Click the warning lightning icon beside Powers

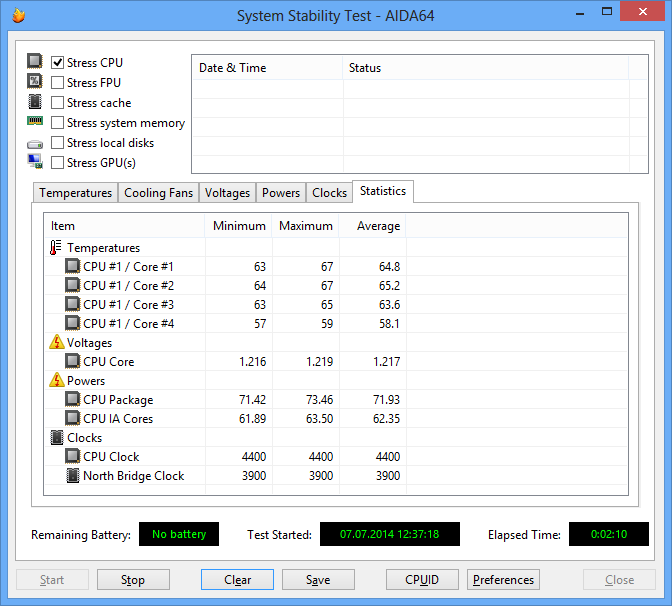(x=57, y=380)
